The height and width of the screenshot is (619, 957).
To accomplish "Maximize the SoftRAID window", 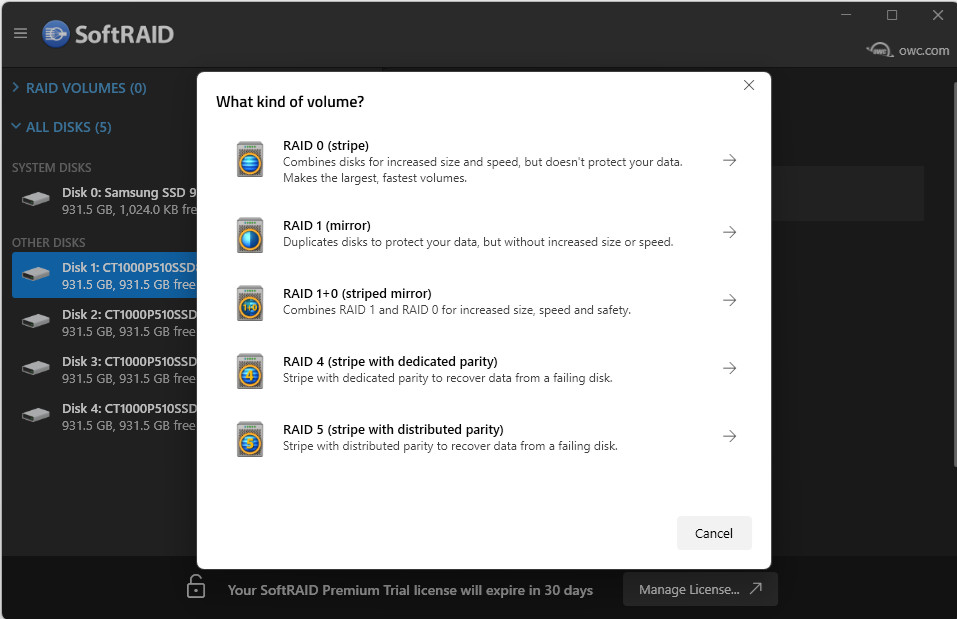I will tap(892, 15).
